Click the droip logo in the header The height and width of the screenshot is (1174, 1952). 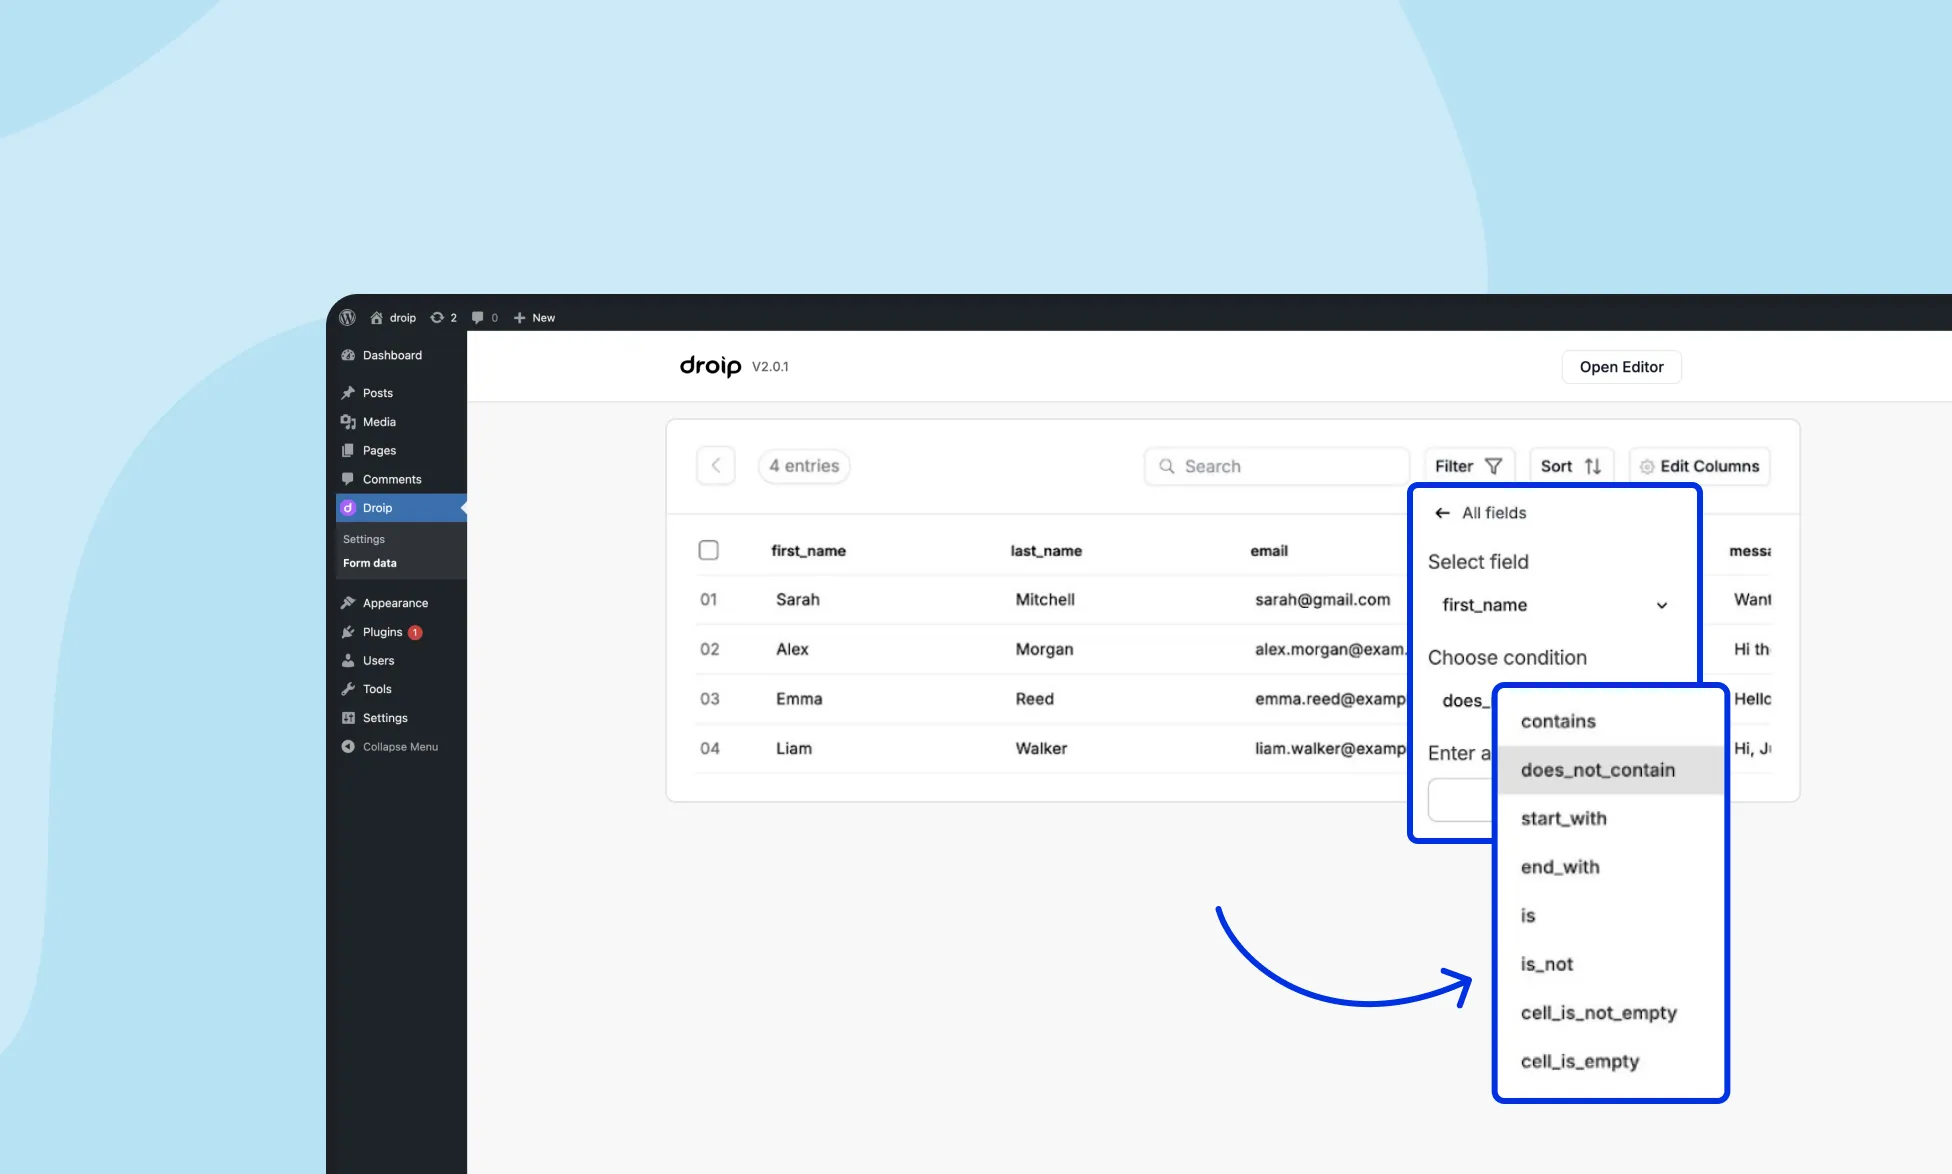[x=711, y=366]
